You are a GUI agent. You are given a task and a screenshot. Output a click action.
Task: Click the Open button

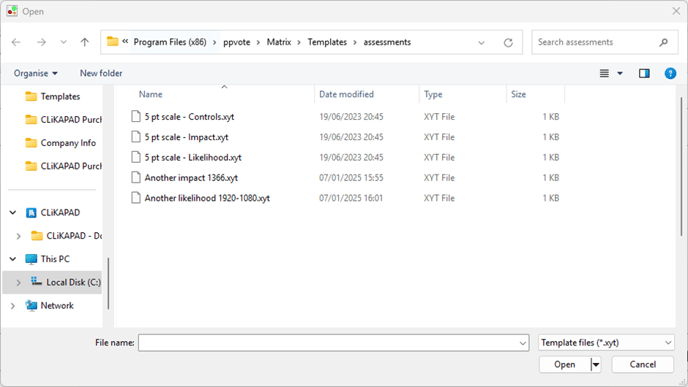pyautogui.click(x=565, y=365)
